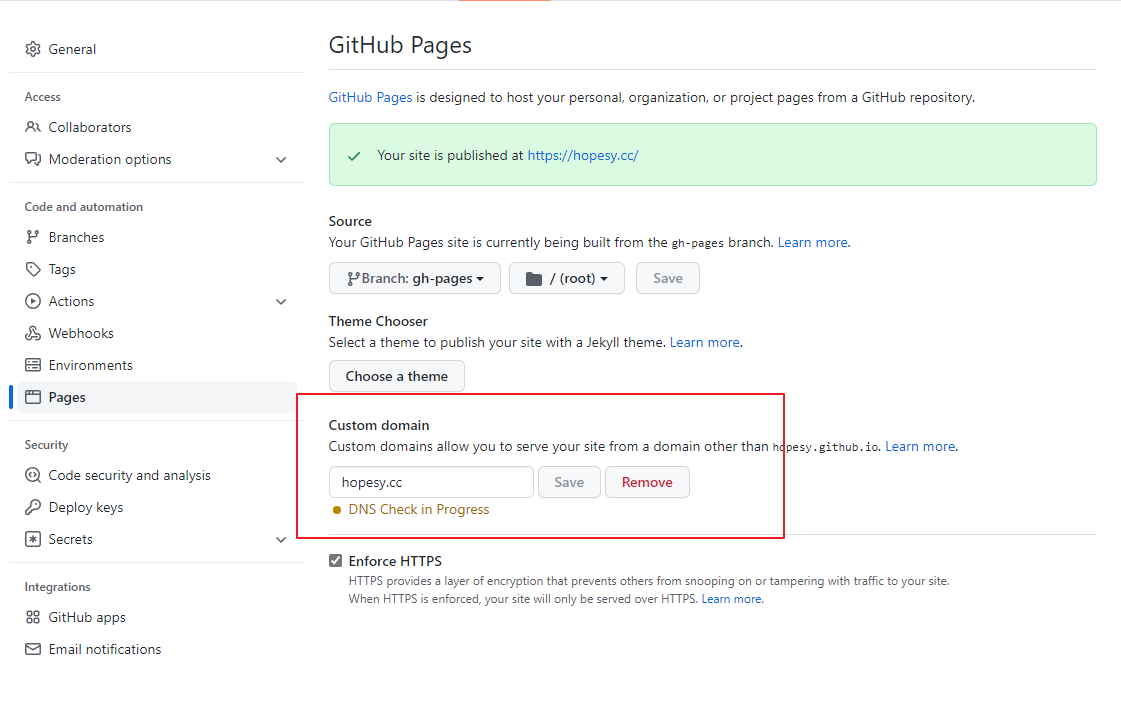The image size is (1121, 701).
Task: Expand the Moderation options section
Action: tap(281, 159)
